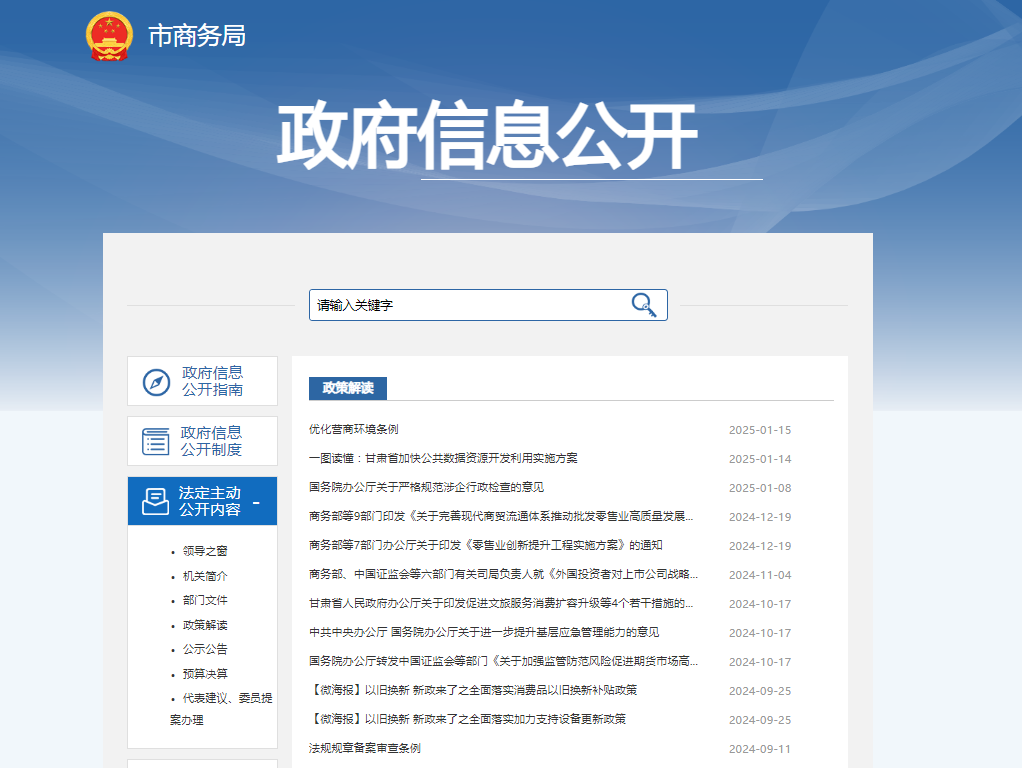Click the 市商务局 site title
The width and height of the screenshot is (1022, 768).
click(197, 36)
